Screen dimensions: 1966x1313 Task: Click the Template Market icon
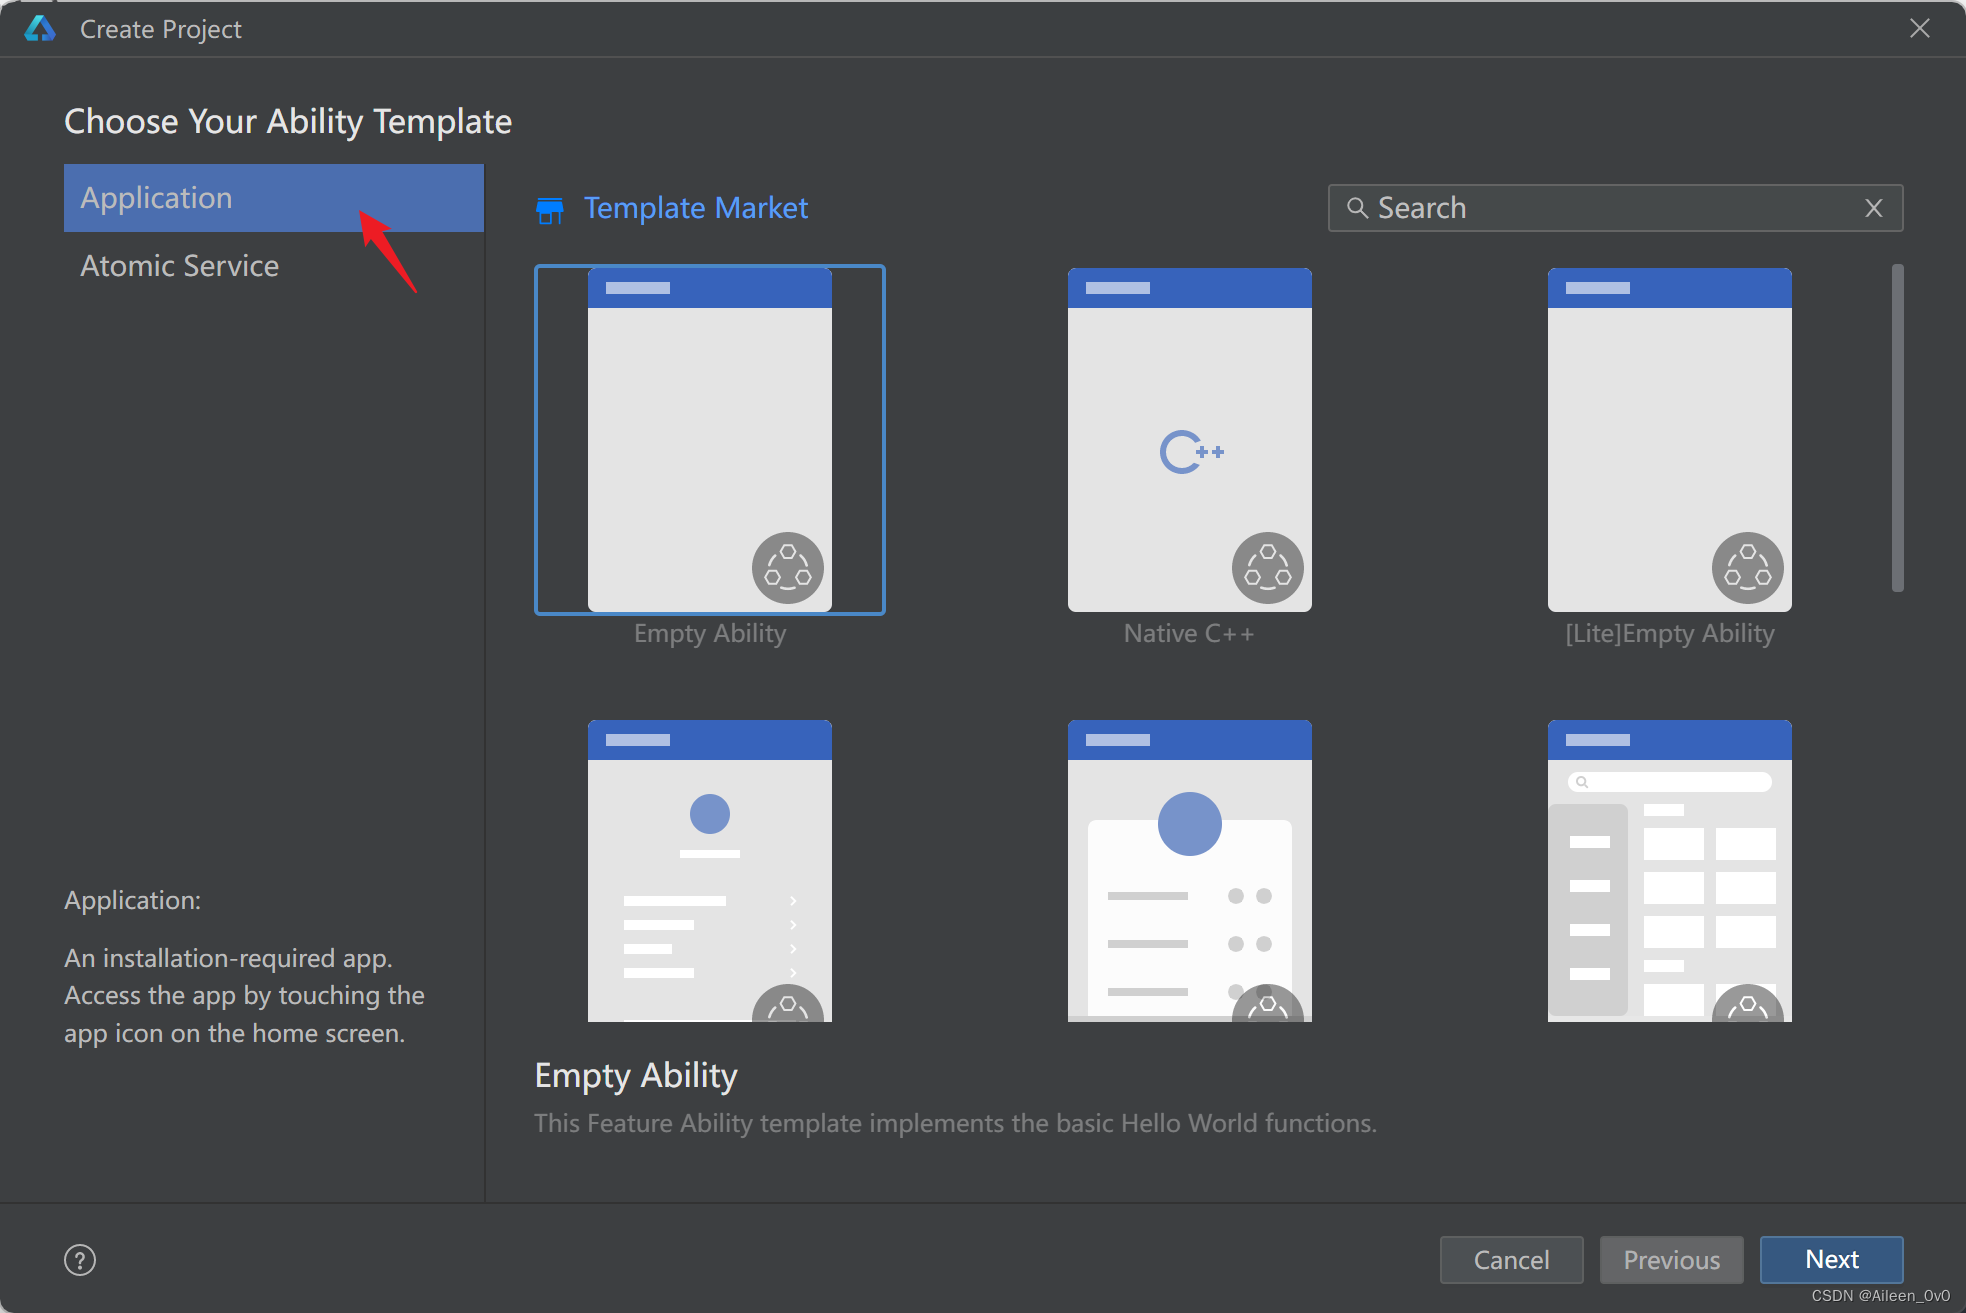click(548, 208)
